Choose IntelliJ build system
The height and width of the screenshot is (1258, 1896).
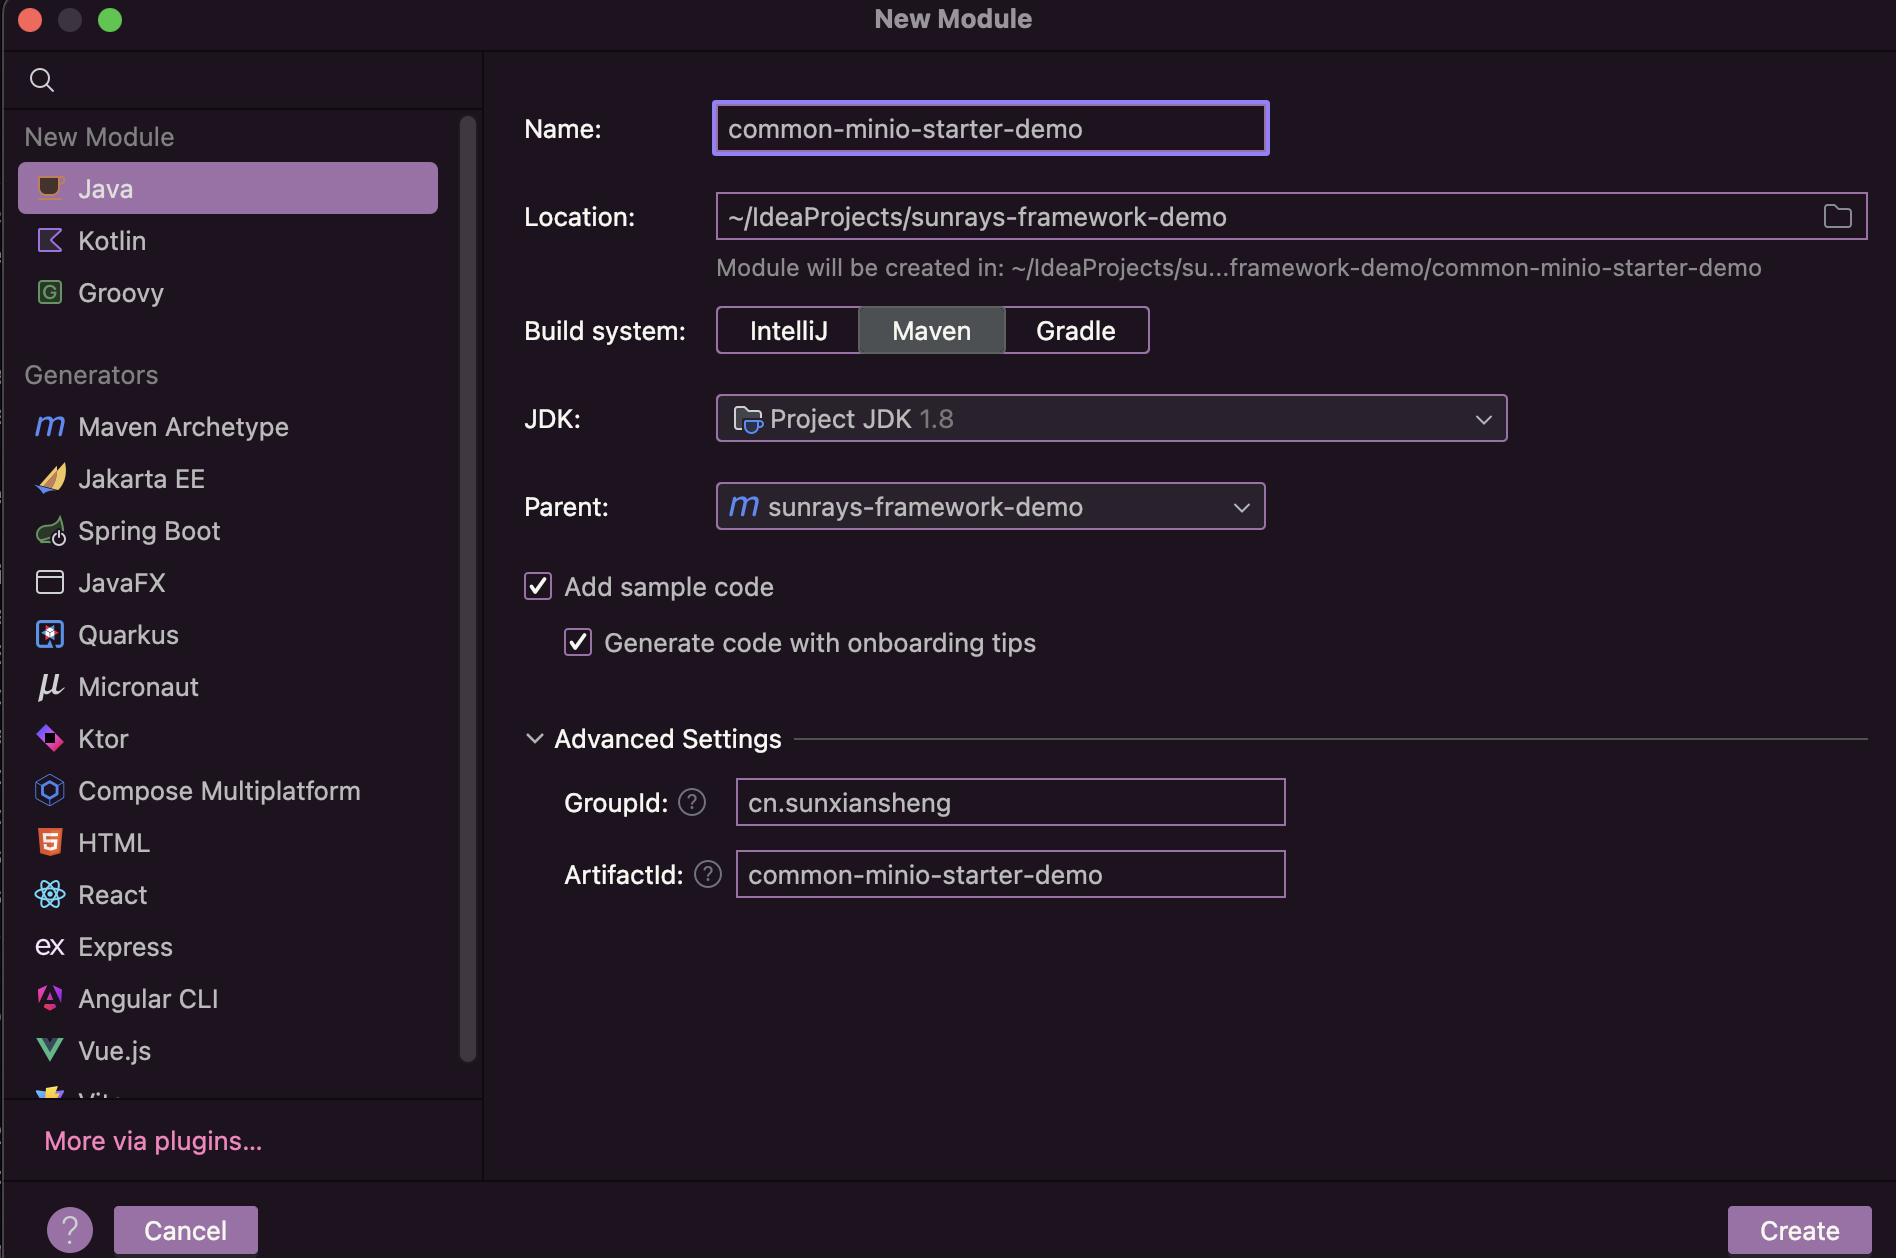(x=788, y=330)
